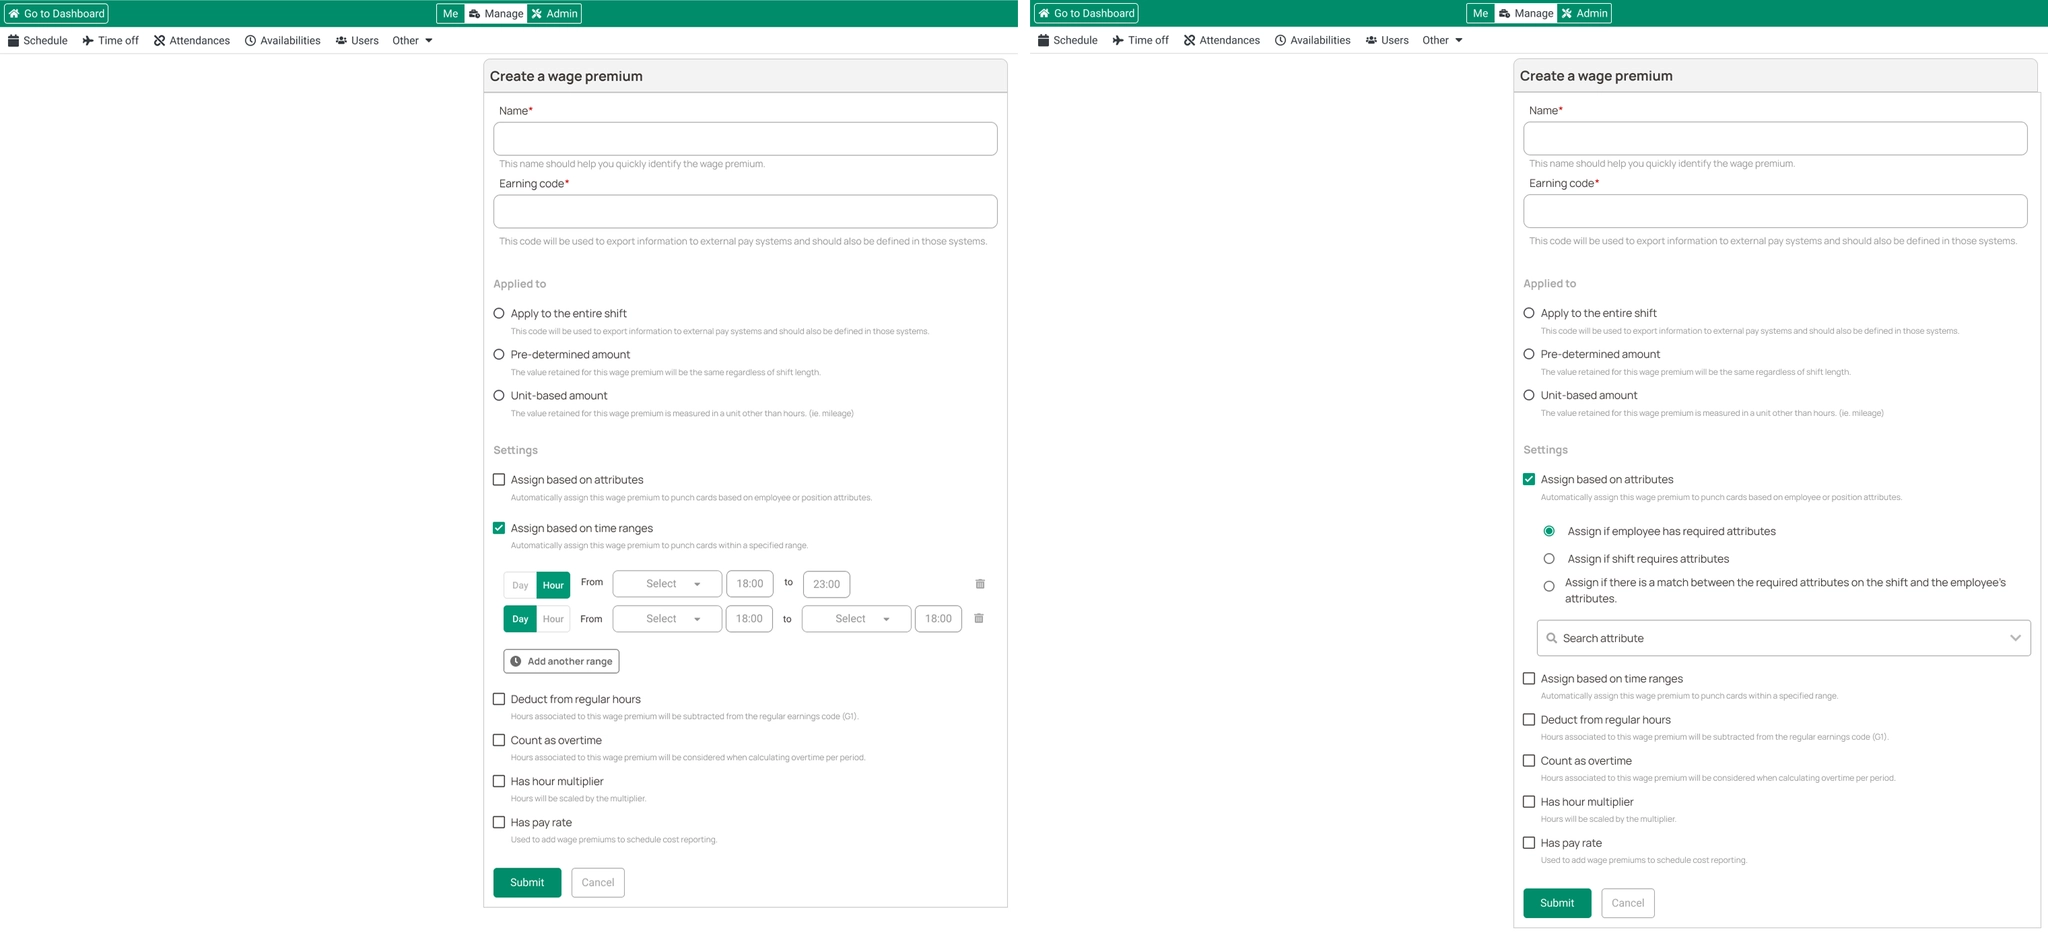The image size is (2048, 934).
Task: Expand the Search attribute dropdown chevron
Action: coord(2015,639)
